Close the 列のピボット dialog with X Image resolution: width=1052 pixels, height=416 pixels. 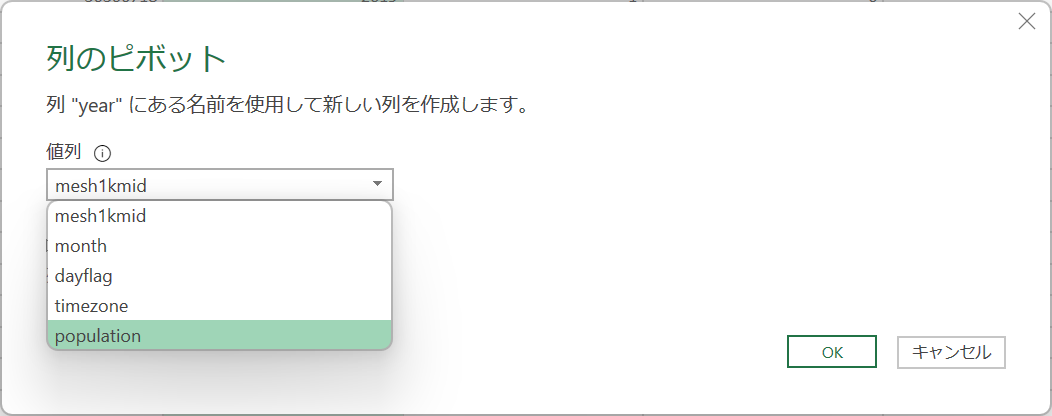[1027, 21]
